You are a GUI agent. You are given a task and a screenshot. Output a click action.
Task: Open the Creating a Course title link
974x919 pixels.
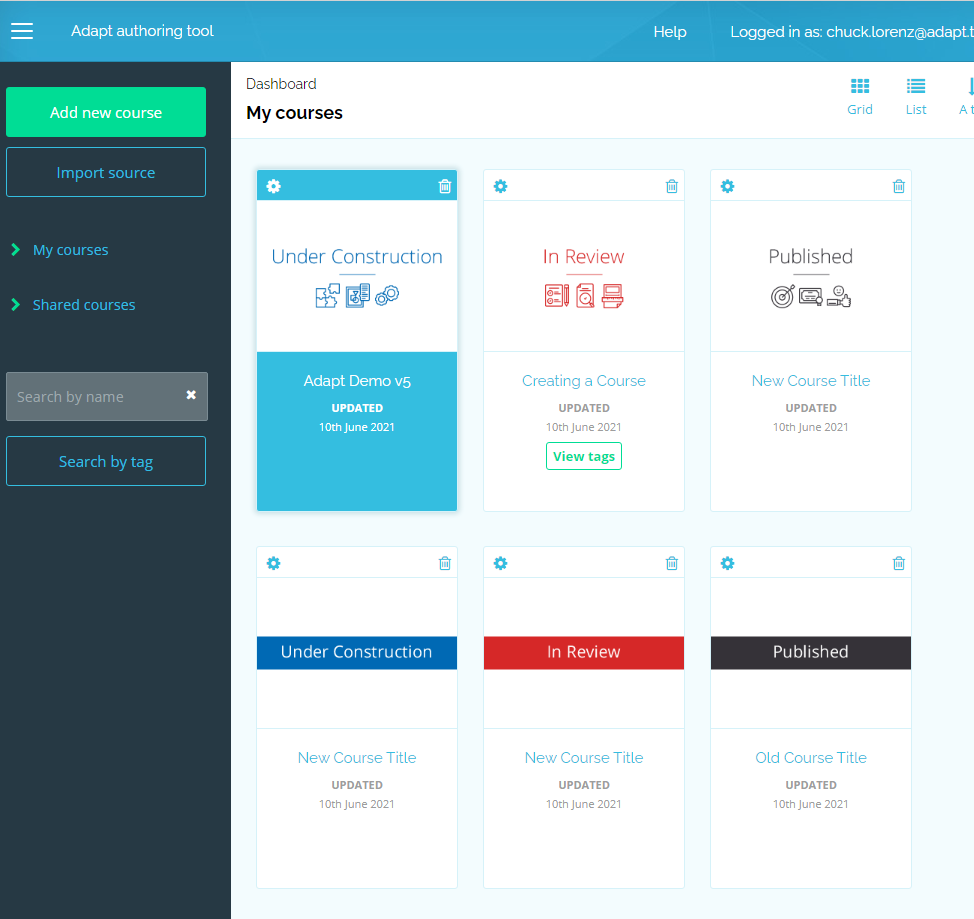click(x=583, y=381)
